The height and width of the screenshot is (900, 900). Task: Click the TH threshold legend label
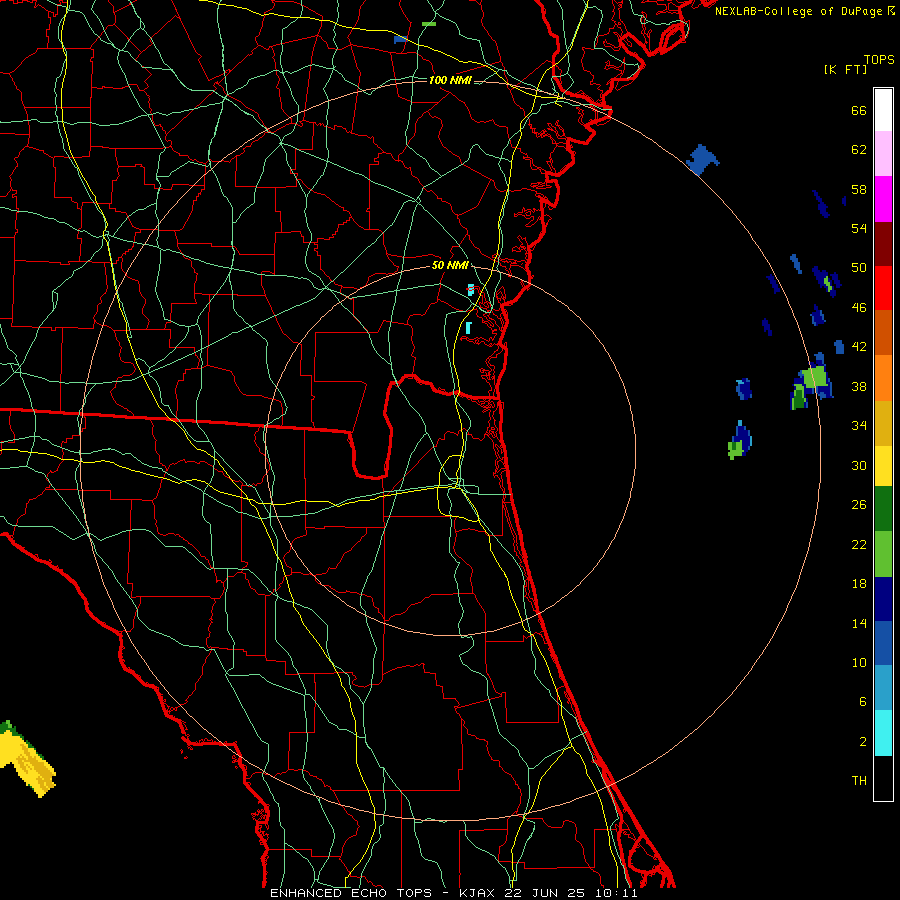pyautogui.click(x=859, y=781)
